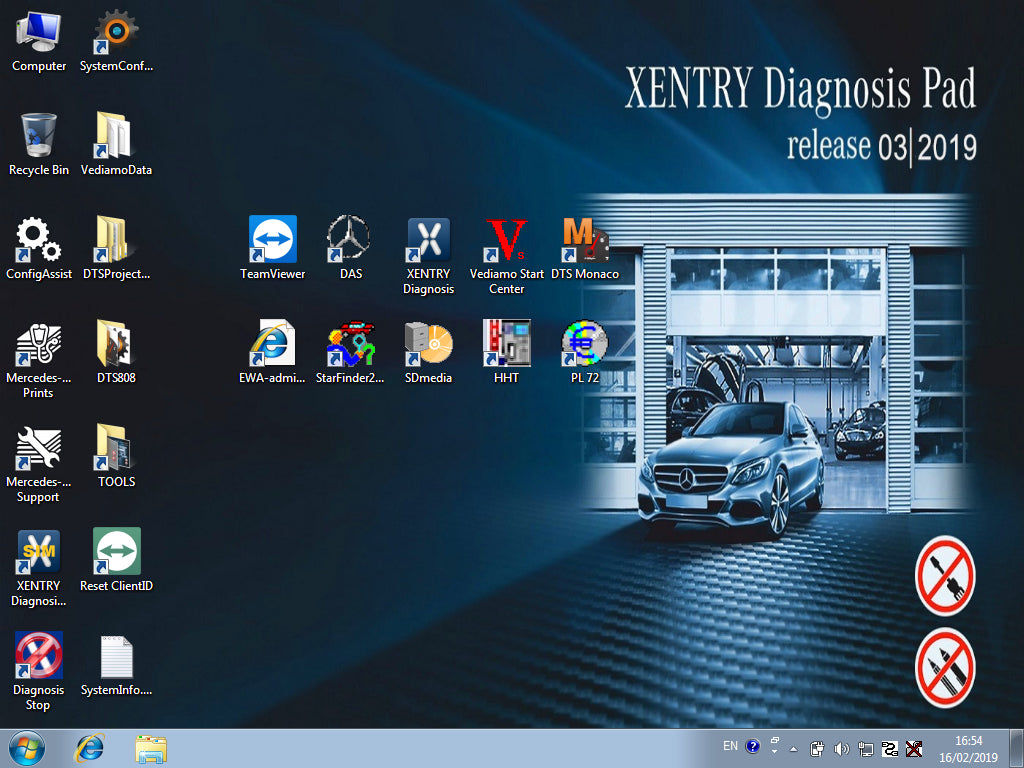Screen dimensions: 1024x768
Task: Activate Diagnosis Stop
Action: click(x=38, y=660)
